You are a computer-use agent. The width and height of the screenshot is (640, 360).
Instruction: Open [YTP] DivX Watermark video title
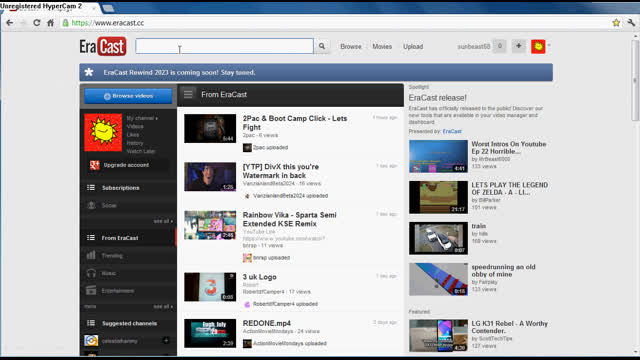coord(281,171)
